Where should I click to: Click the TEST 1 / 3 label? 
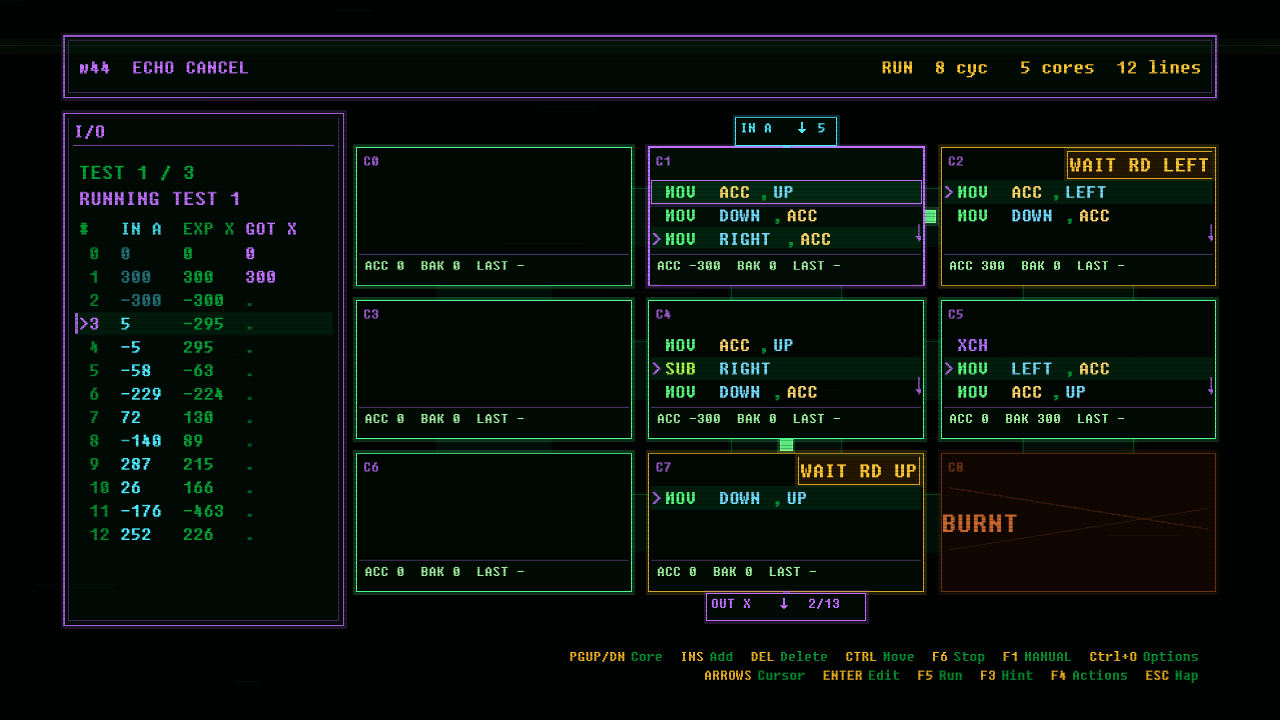point(137,173)
